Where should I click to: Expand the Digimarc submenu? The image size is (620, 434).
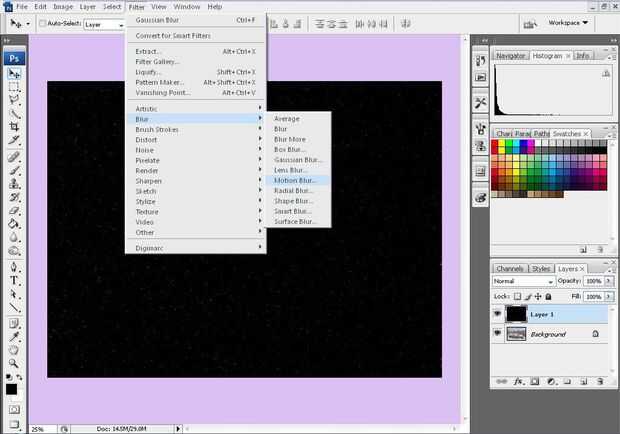tap(195, 248)
